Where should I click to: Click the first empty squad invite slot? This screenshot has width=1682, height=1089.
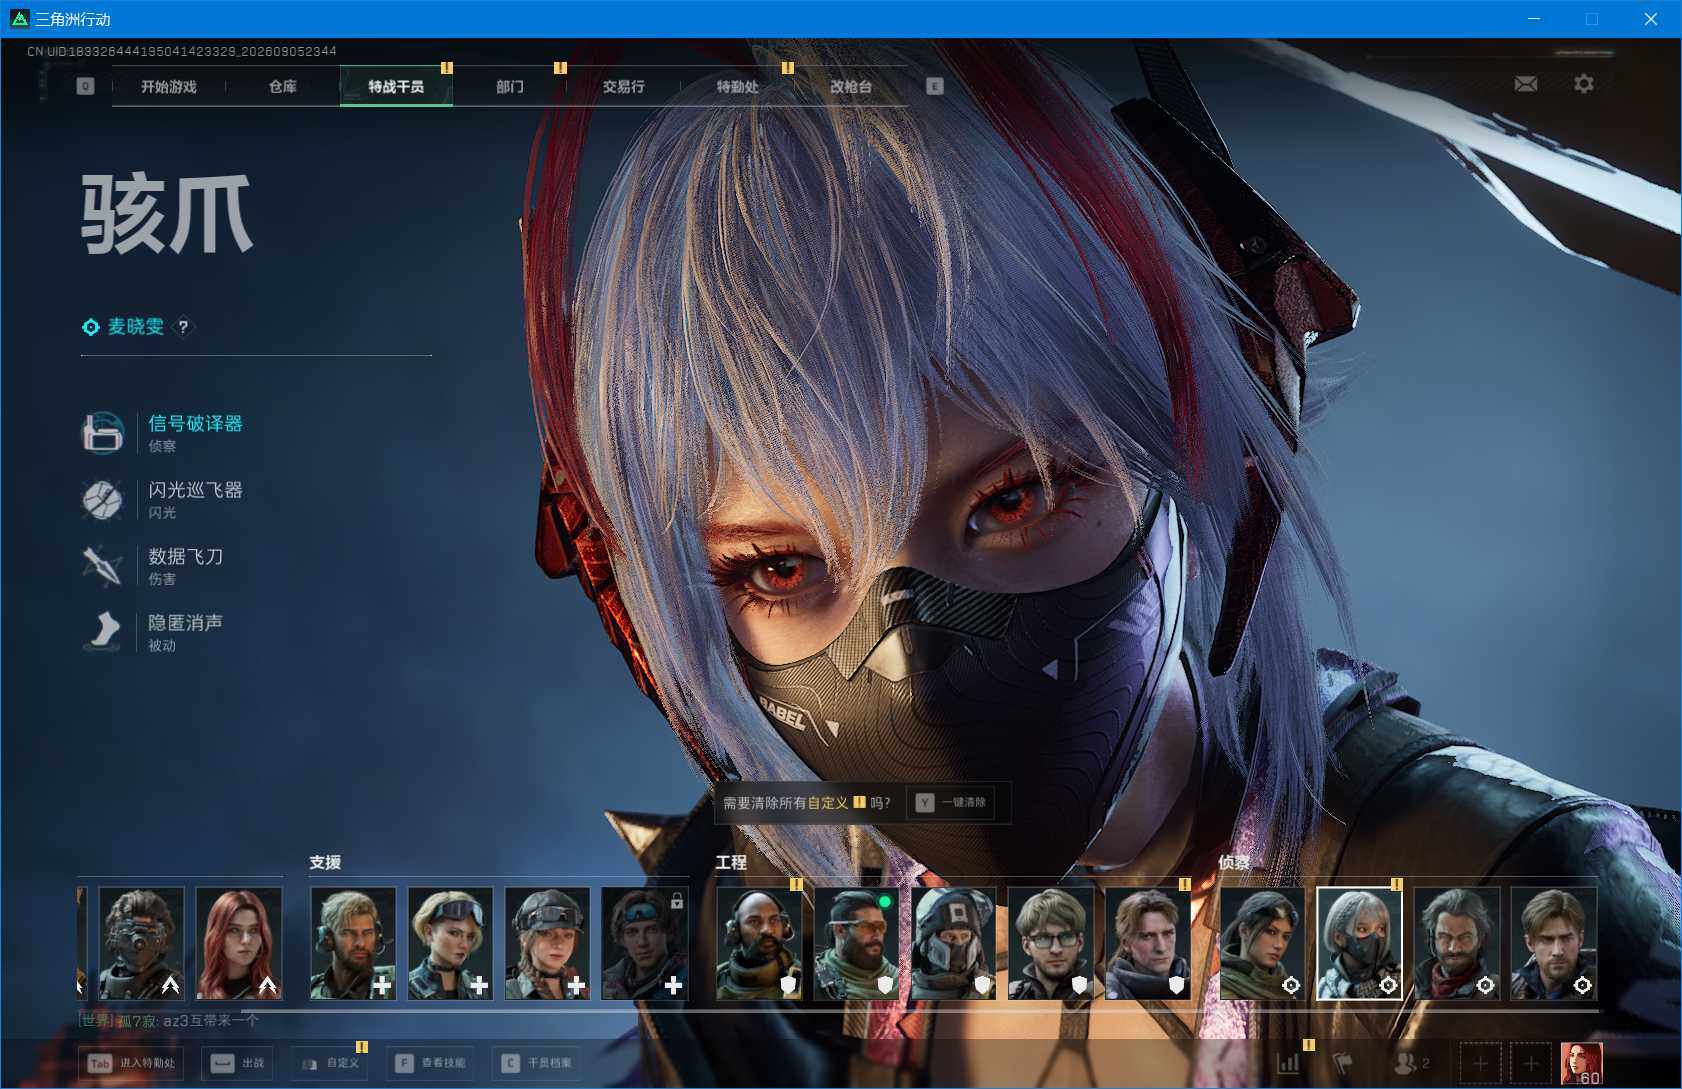pos(1481,1063)
